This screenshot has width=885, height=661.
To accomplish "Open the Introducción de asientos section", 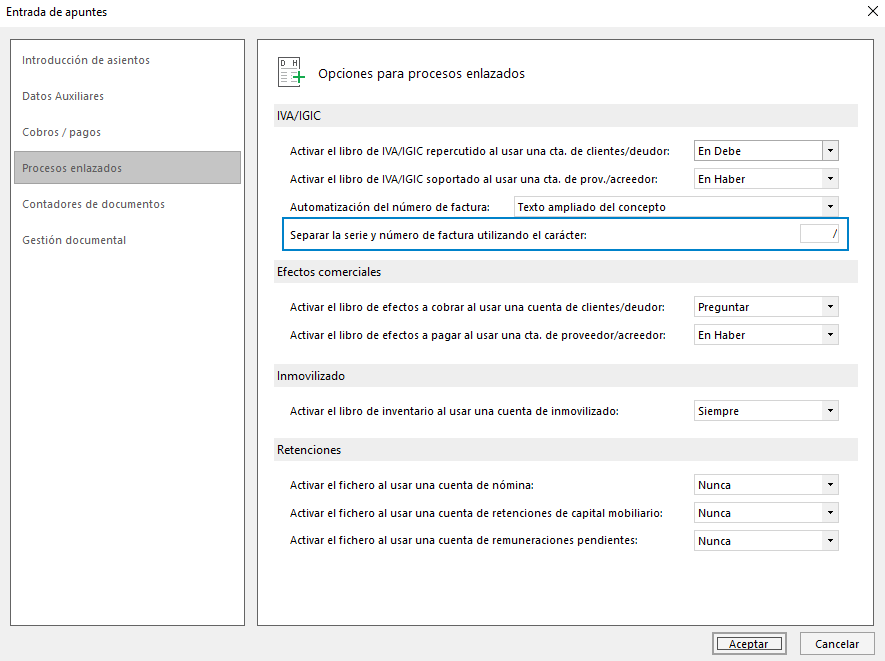I will [86, 60].
